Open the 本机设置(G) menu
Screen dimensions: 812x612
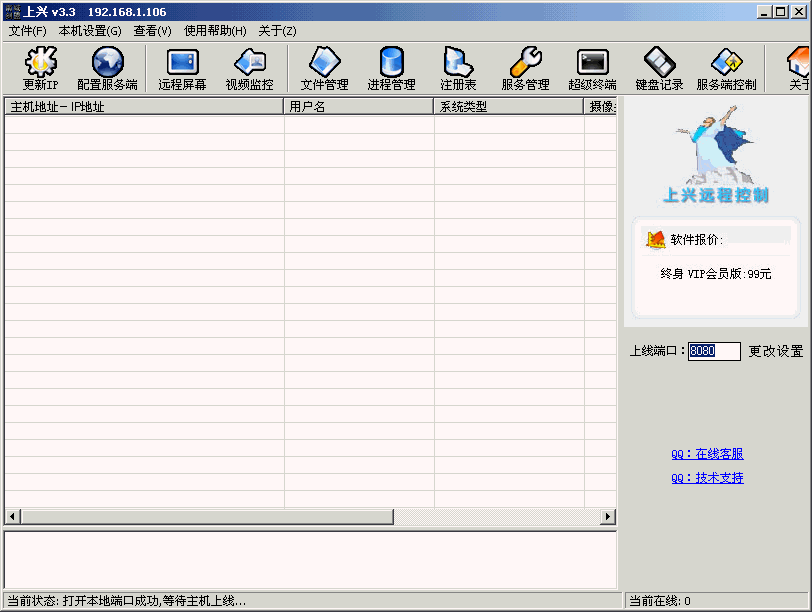click(90, 31)
